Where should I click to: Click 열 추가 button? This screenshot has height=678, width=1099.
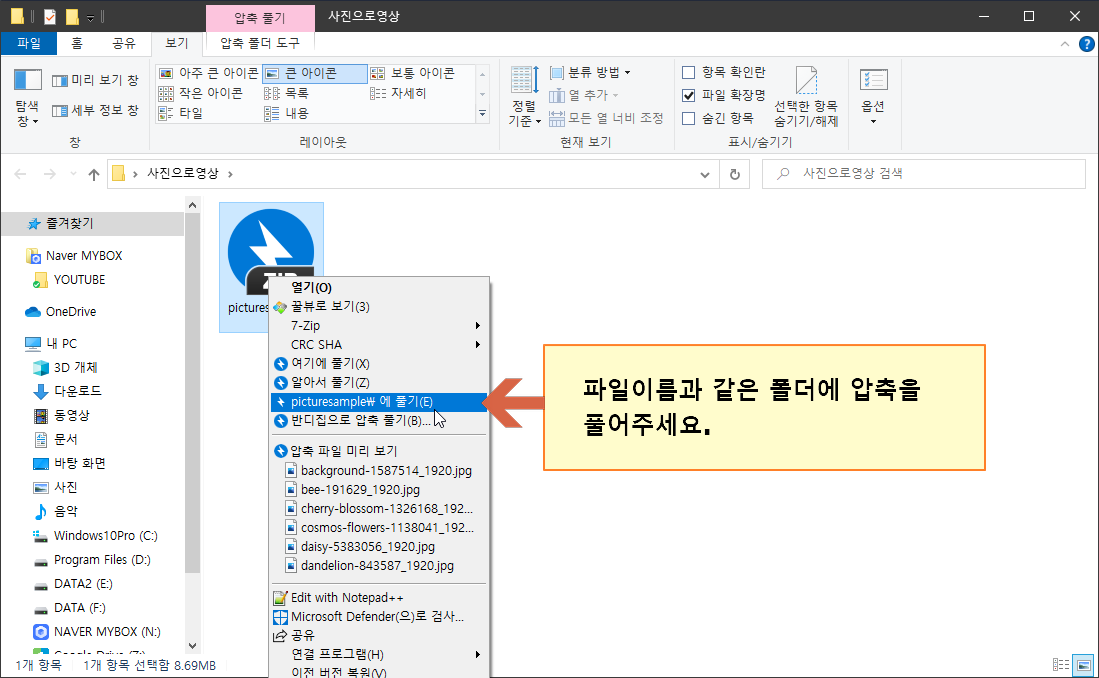pos(584,95)
